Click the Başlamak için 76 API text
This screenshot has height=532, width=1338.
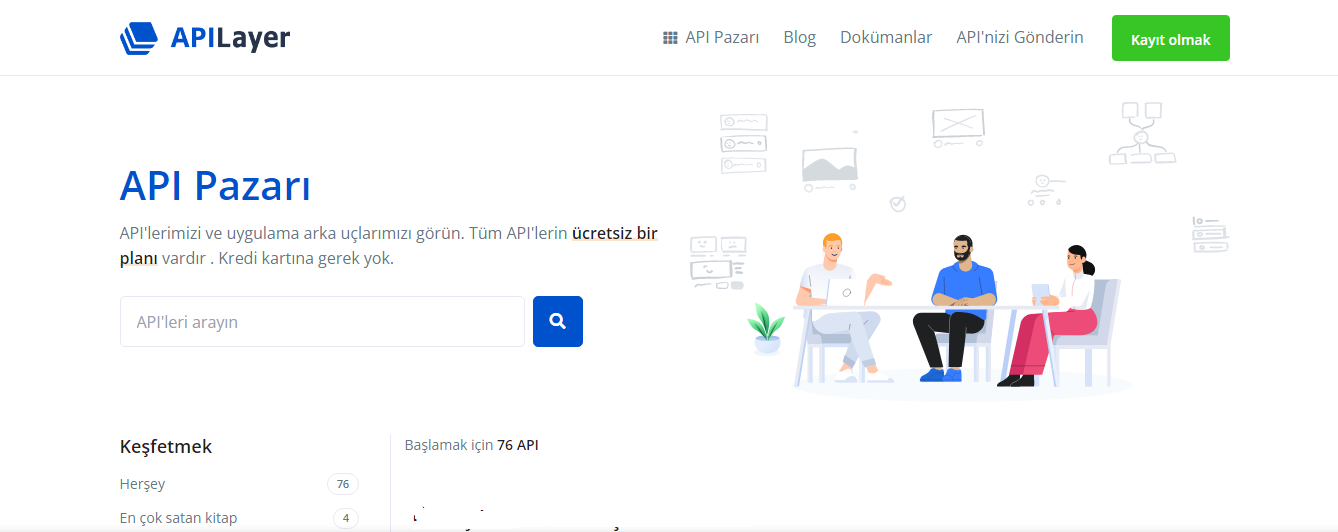[472, 445]
